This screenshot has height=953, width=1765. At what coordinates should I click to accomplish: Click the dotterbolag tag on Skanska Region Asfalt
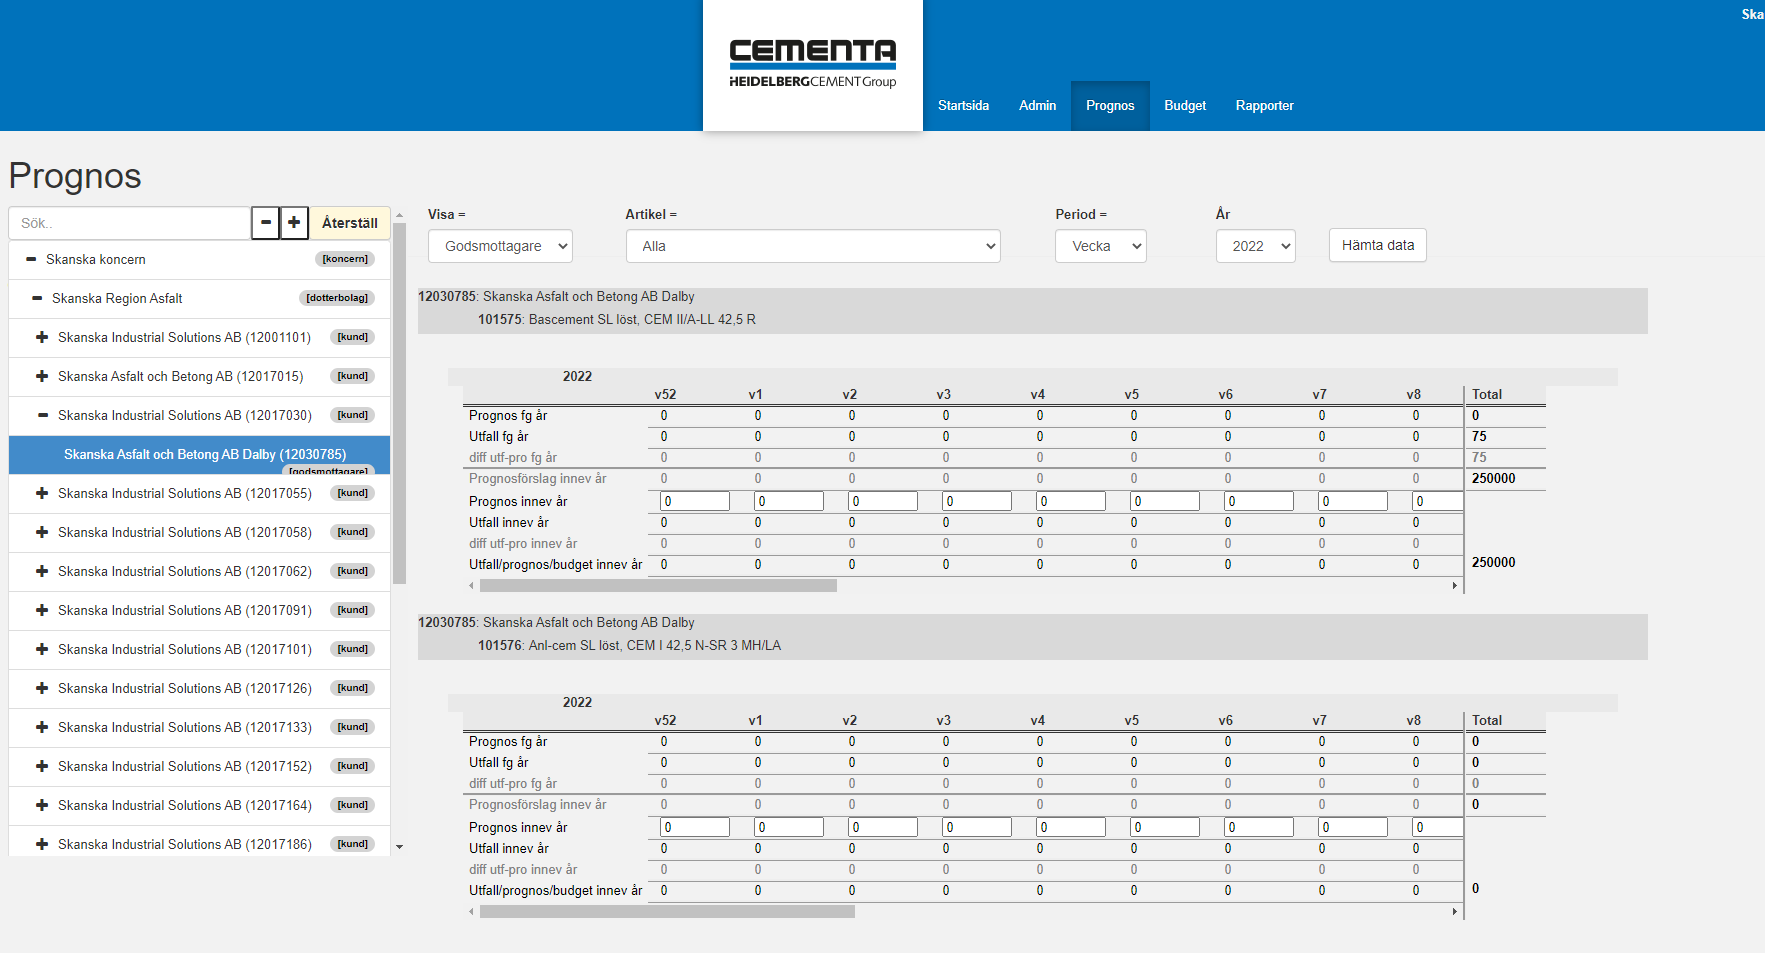337,298
